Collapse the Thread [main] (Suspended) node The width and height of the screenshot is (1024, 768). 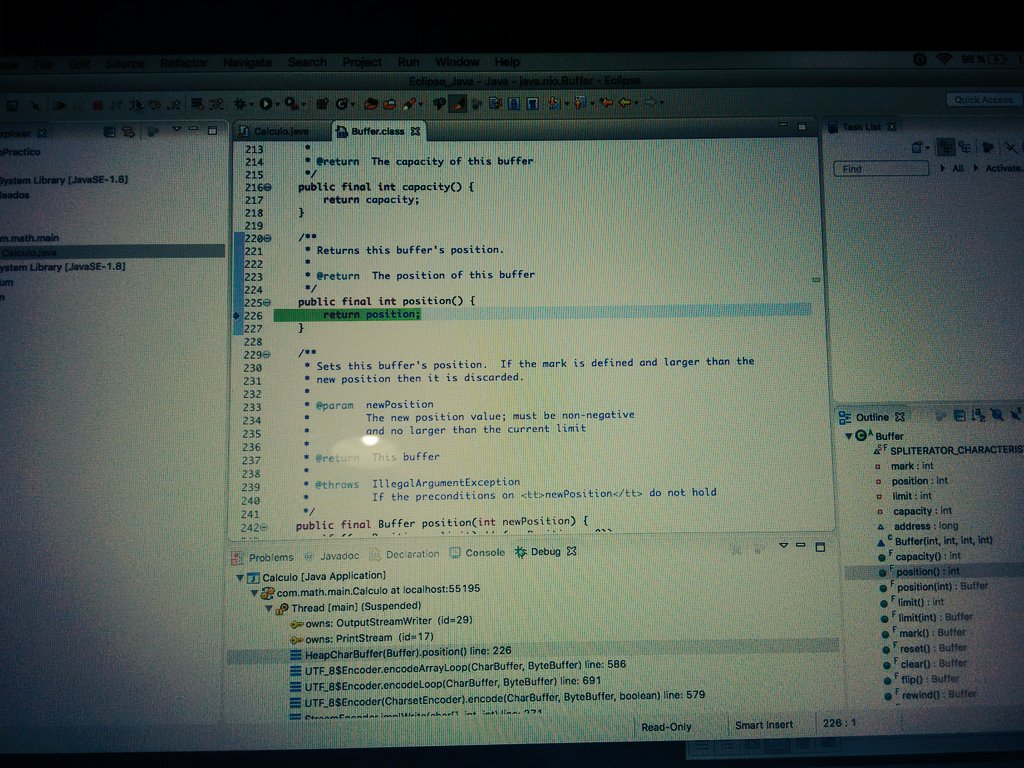point(266,605)
